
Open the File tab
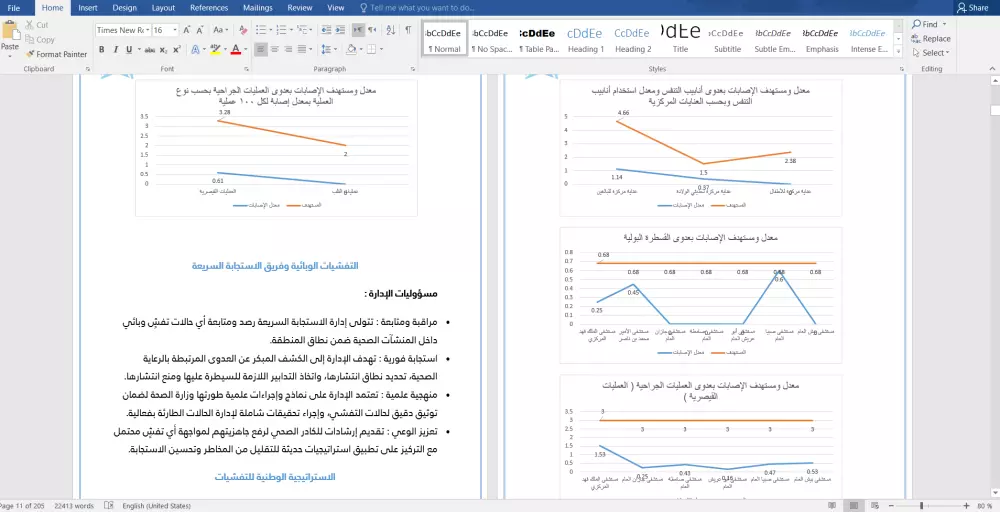tap(14, 8)
